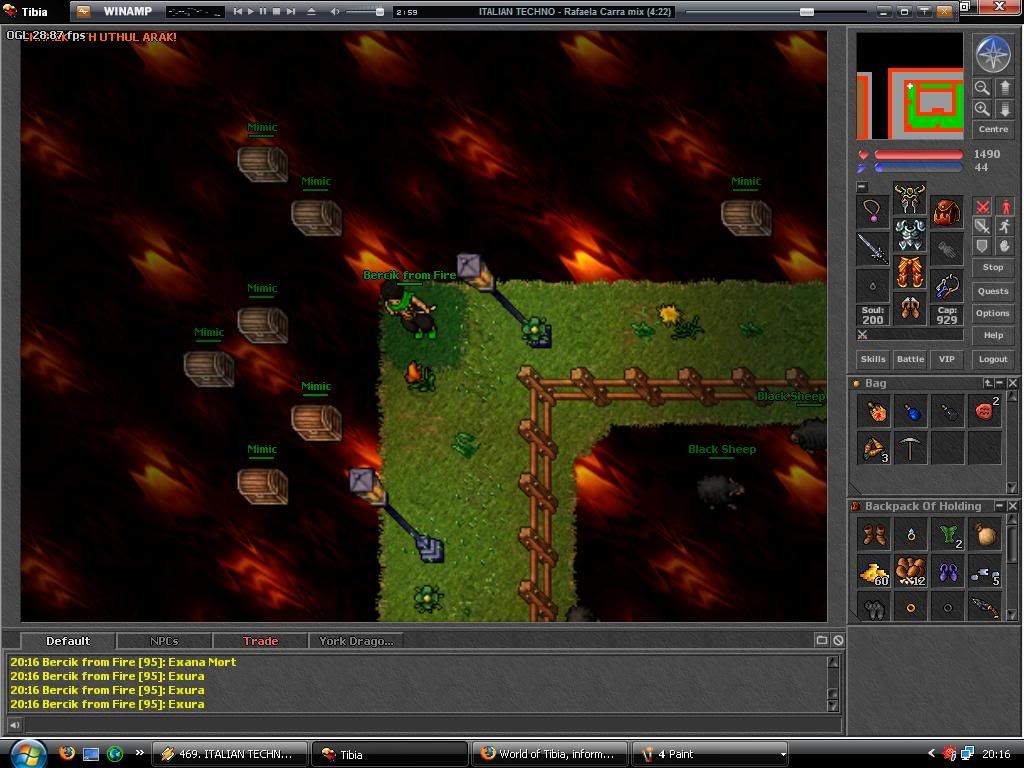
Task: Stop Winamp playback
Action: [276, 12]
